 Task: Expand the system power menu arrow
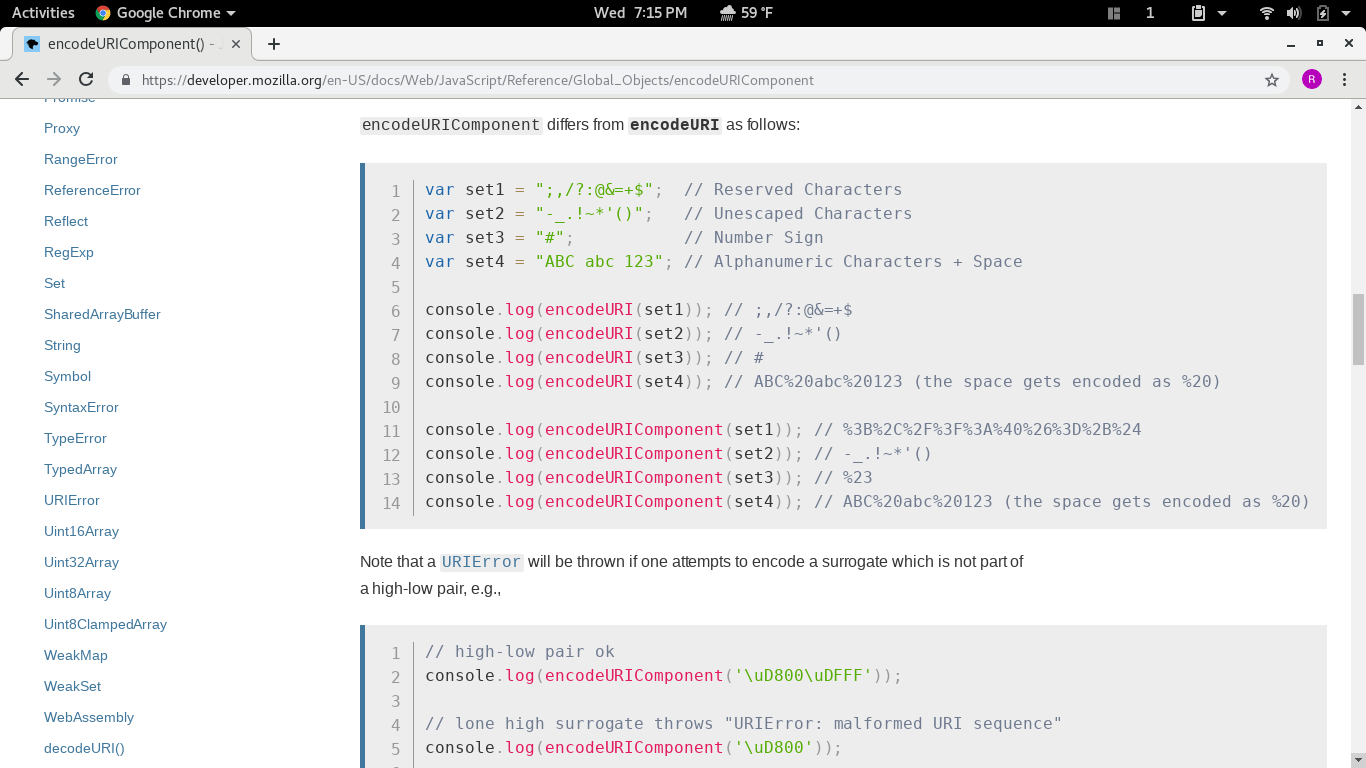[1346, 13]
